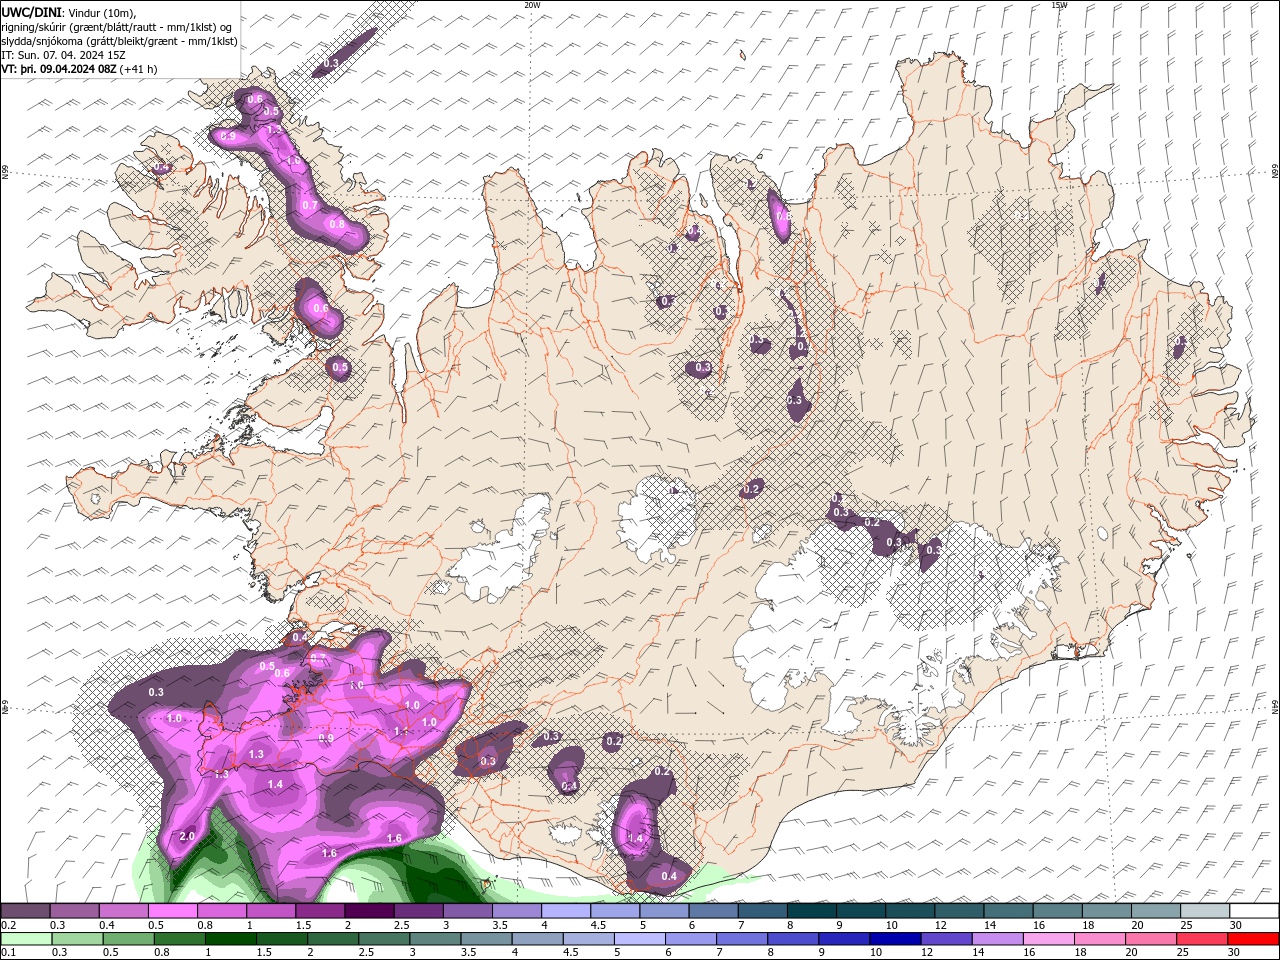The image size is (1280, 960).
Task: Click the 'VT: þri. 09.04.2024 08Z' valid time
Action: coord(59,69)
